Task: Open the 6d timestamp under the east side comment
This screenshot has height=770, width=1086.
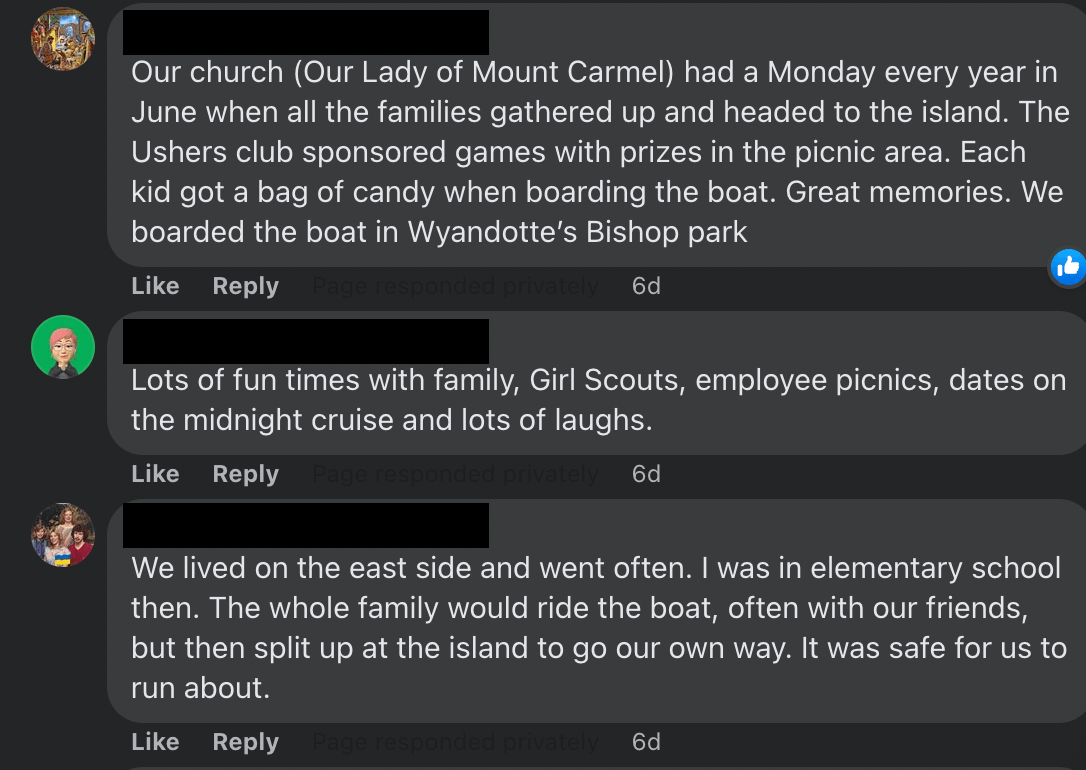Action: [x=646, y=742]
